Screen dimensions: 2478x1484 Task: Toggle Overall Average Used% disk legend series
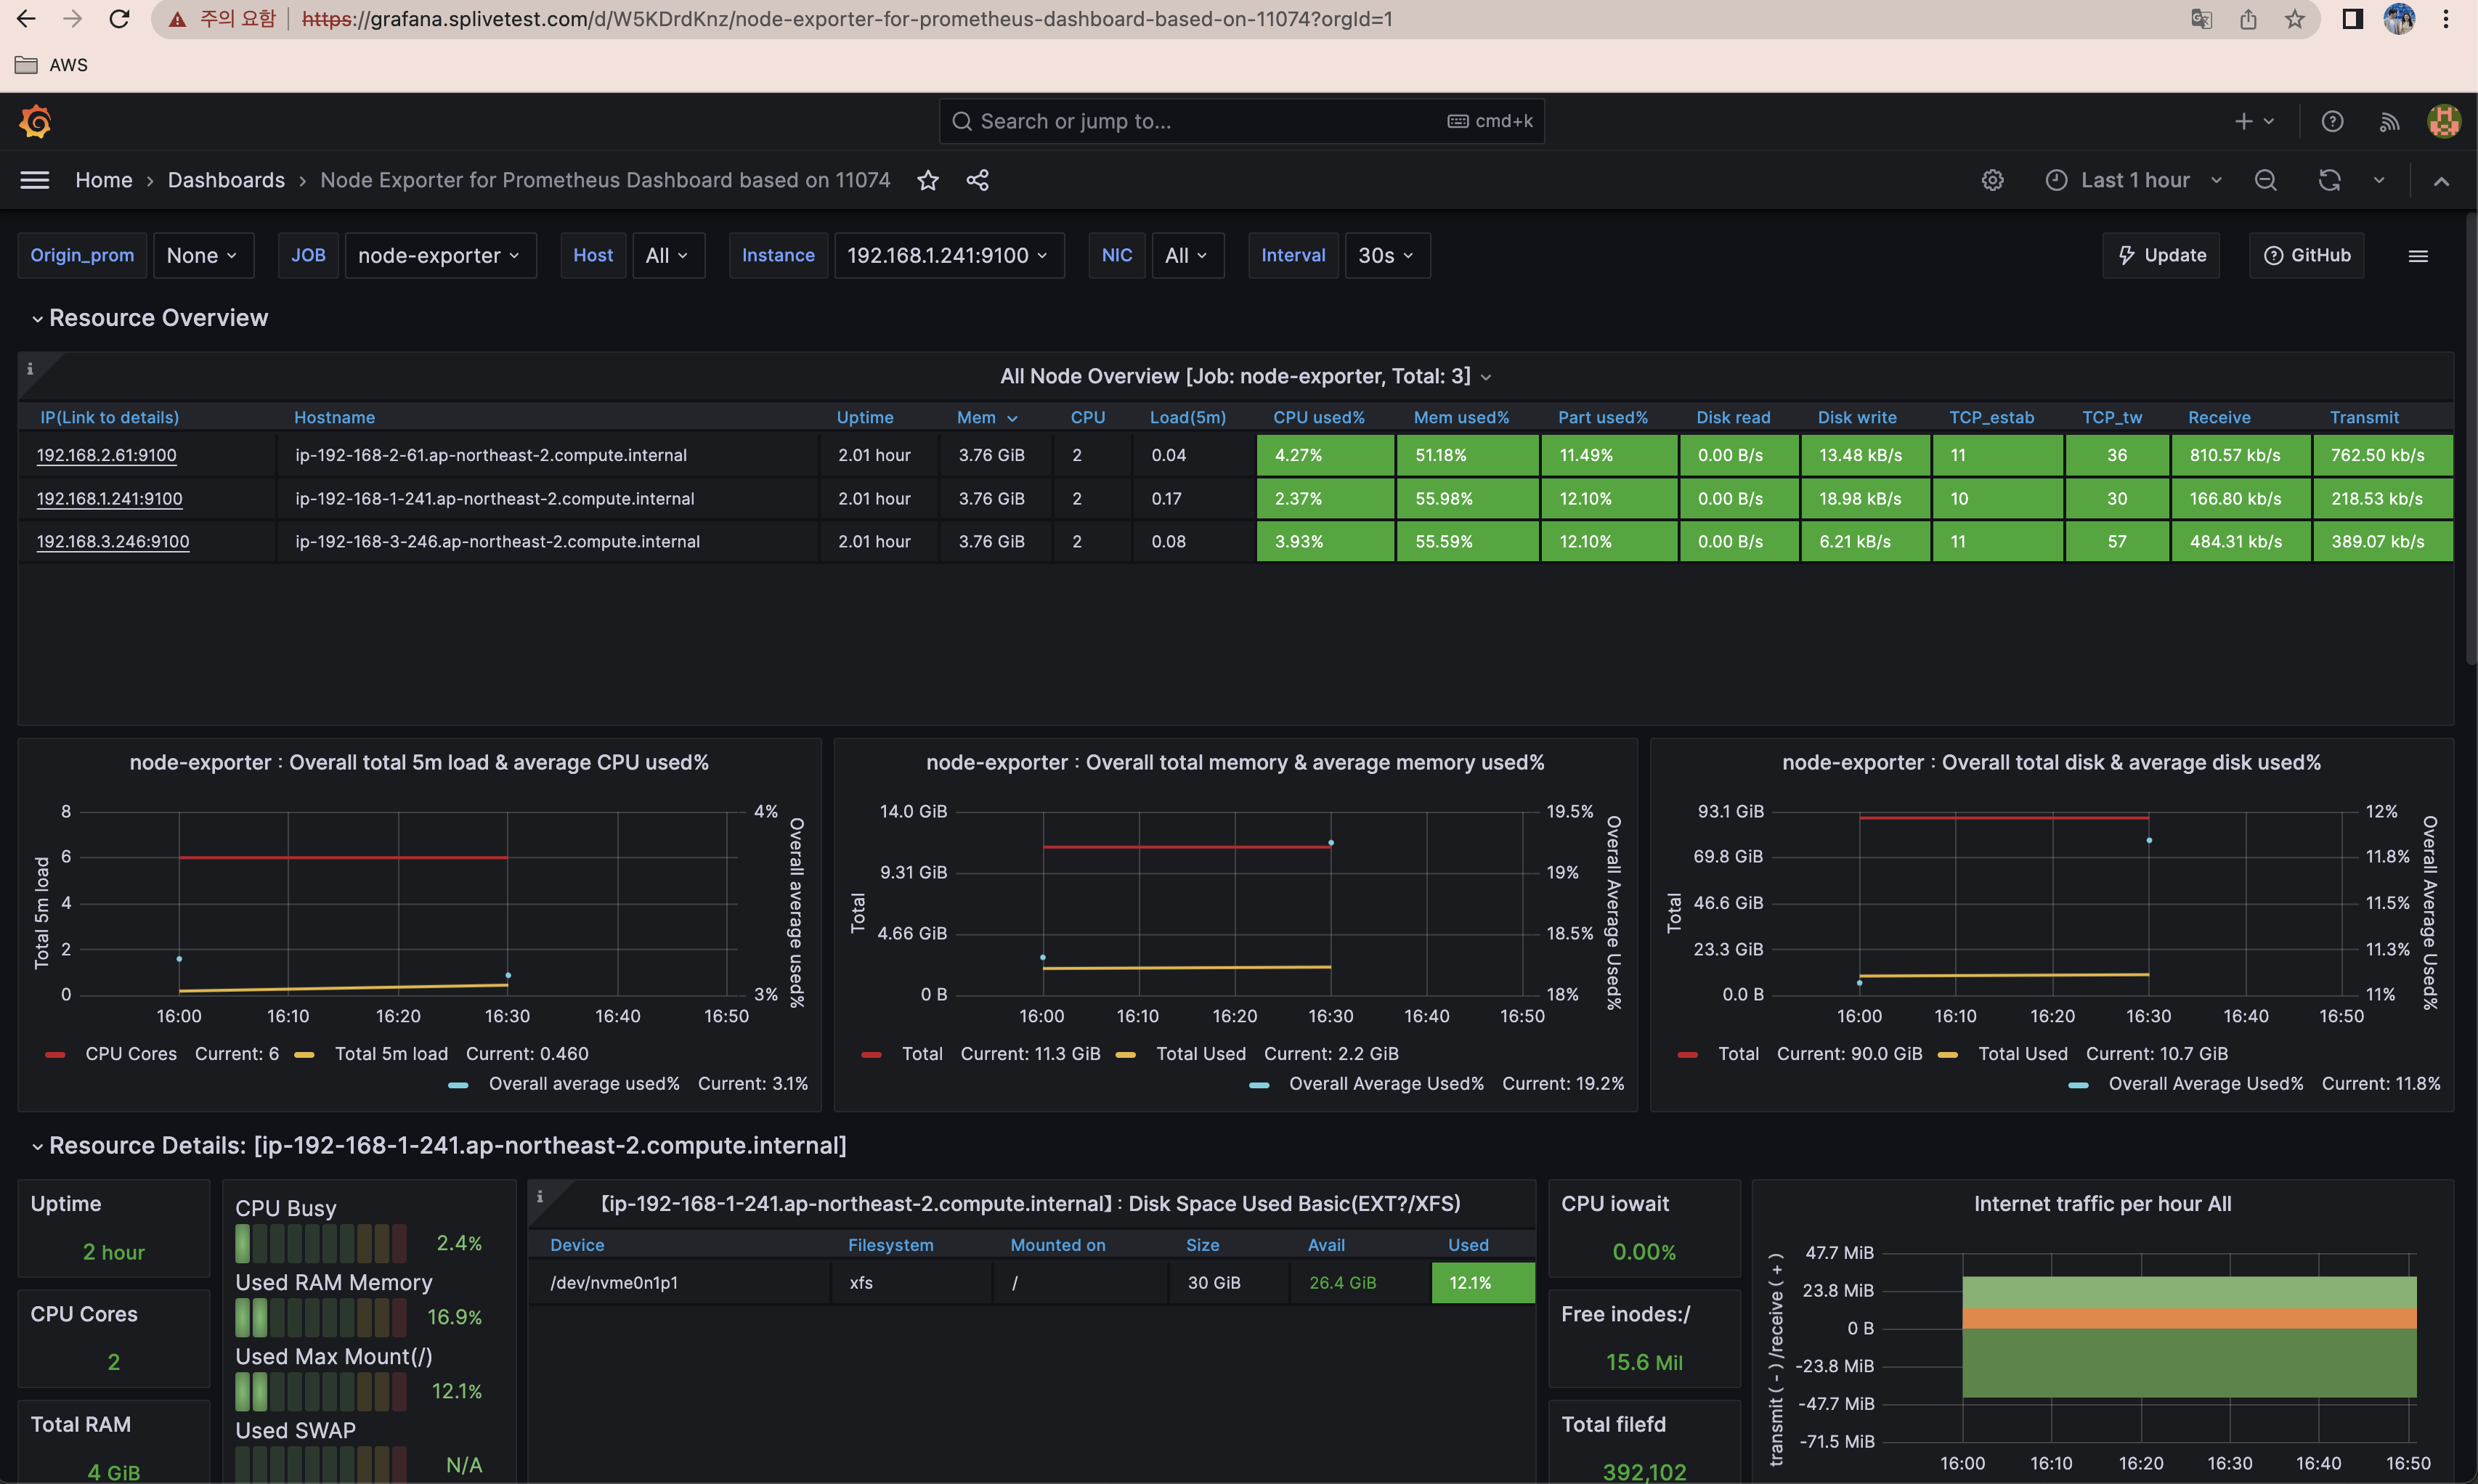2205,1084
